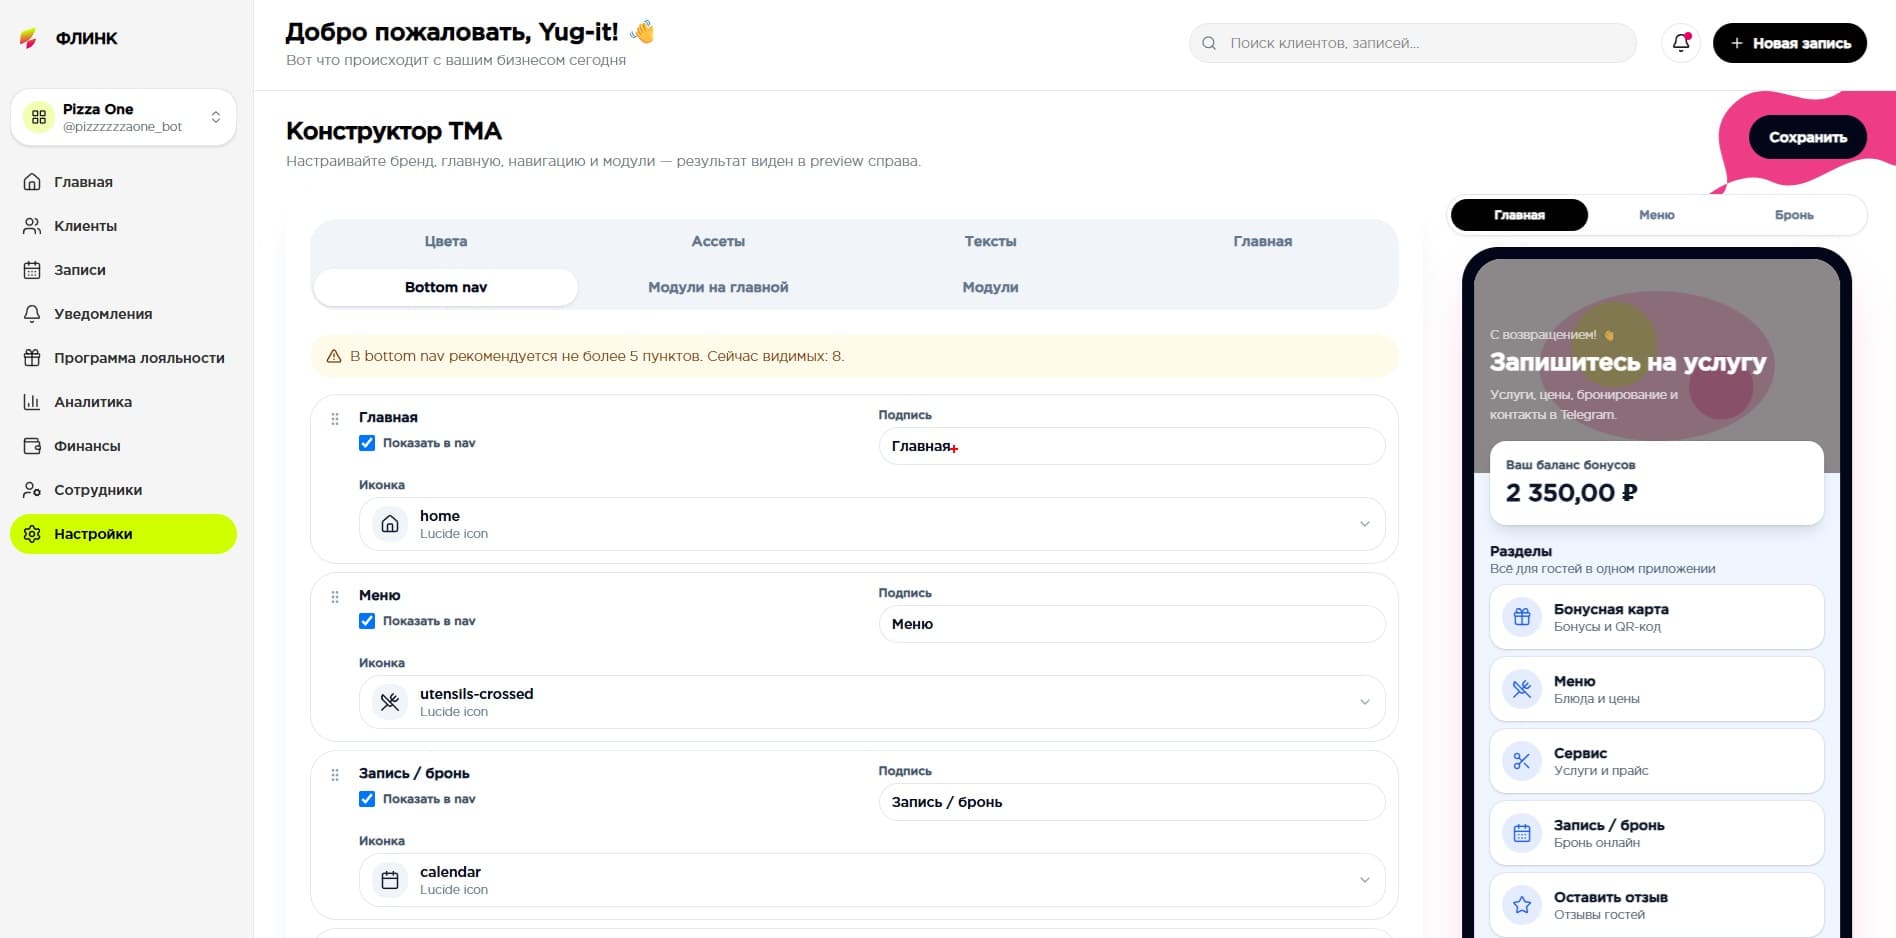1896x938 pixels.
Task: Click the Сохранить button
Action: tap(1807, 137)
